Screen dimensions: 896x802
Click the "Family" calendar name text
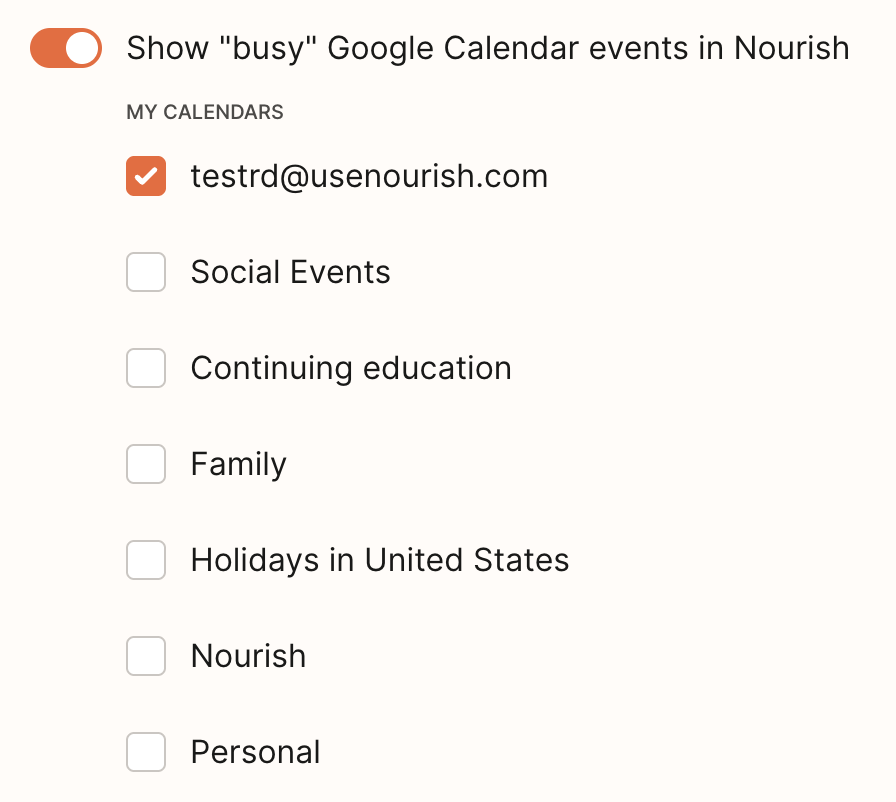238,464
